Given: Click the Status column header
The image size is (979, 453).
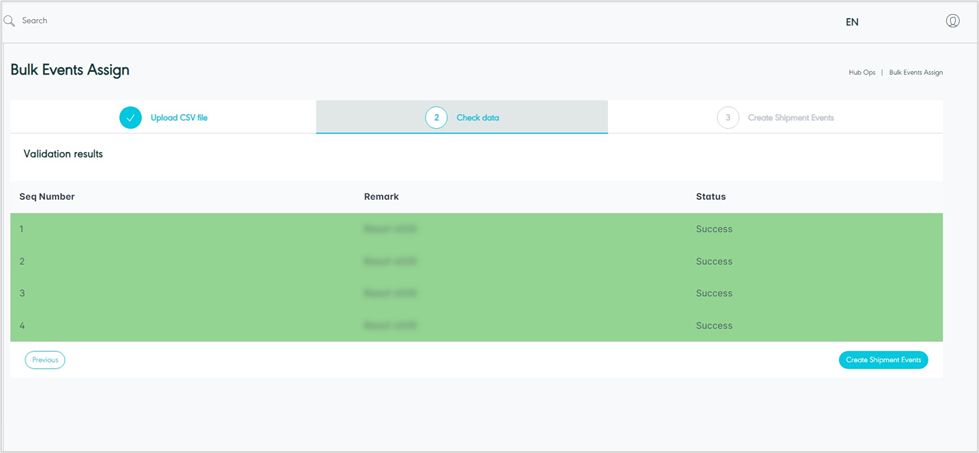Looking at the screenshot, I should coord(710,197).
